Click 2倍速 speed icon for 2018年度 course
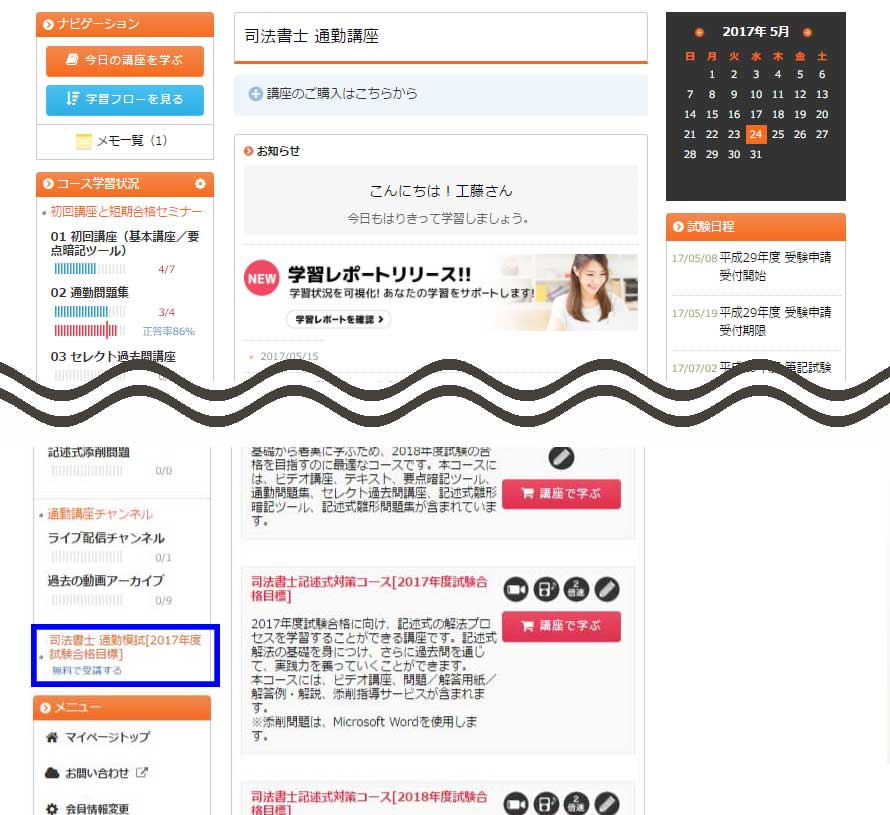 [x=576, y=804]
